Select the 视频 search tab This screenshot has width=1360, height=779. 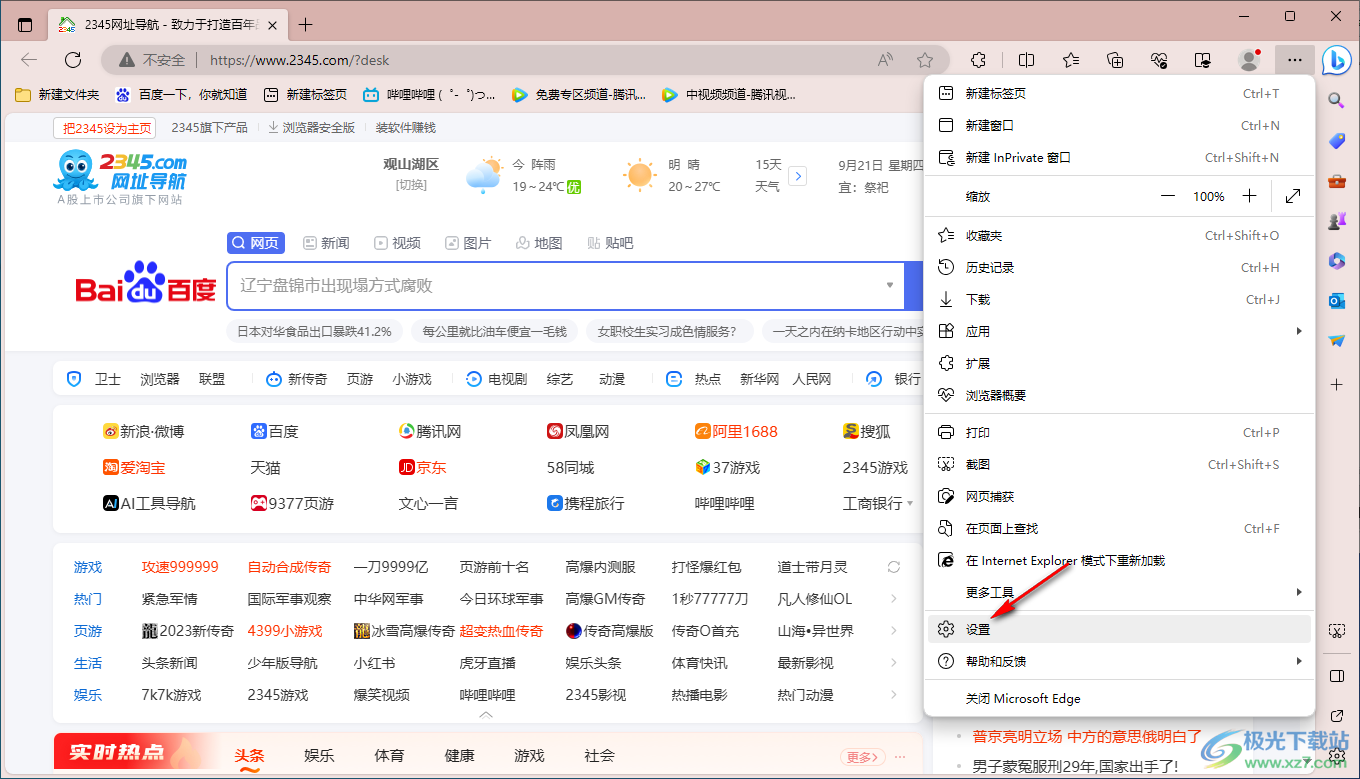[397, 243]
